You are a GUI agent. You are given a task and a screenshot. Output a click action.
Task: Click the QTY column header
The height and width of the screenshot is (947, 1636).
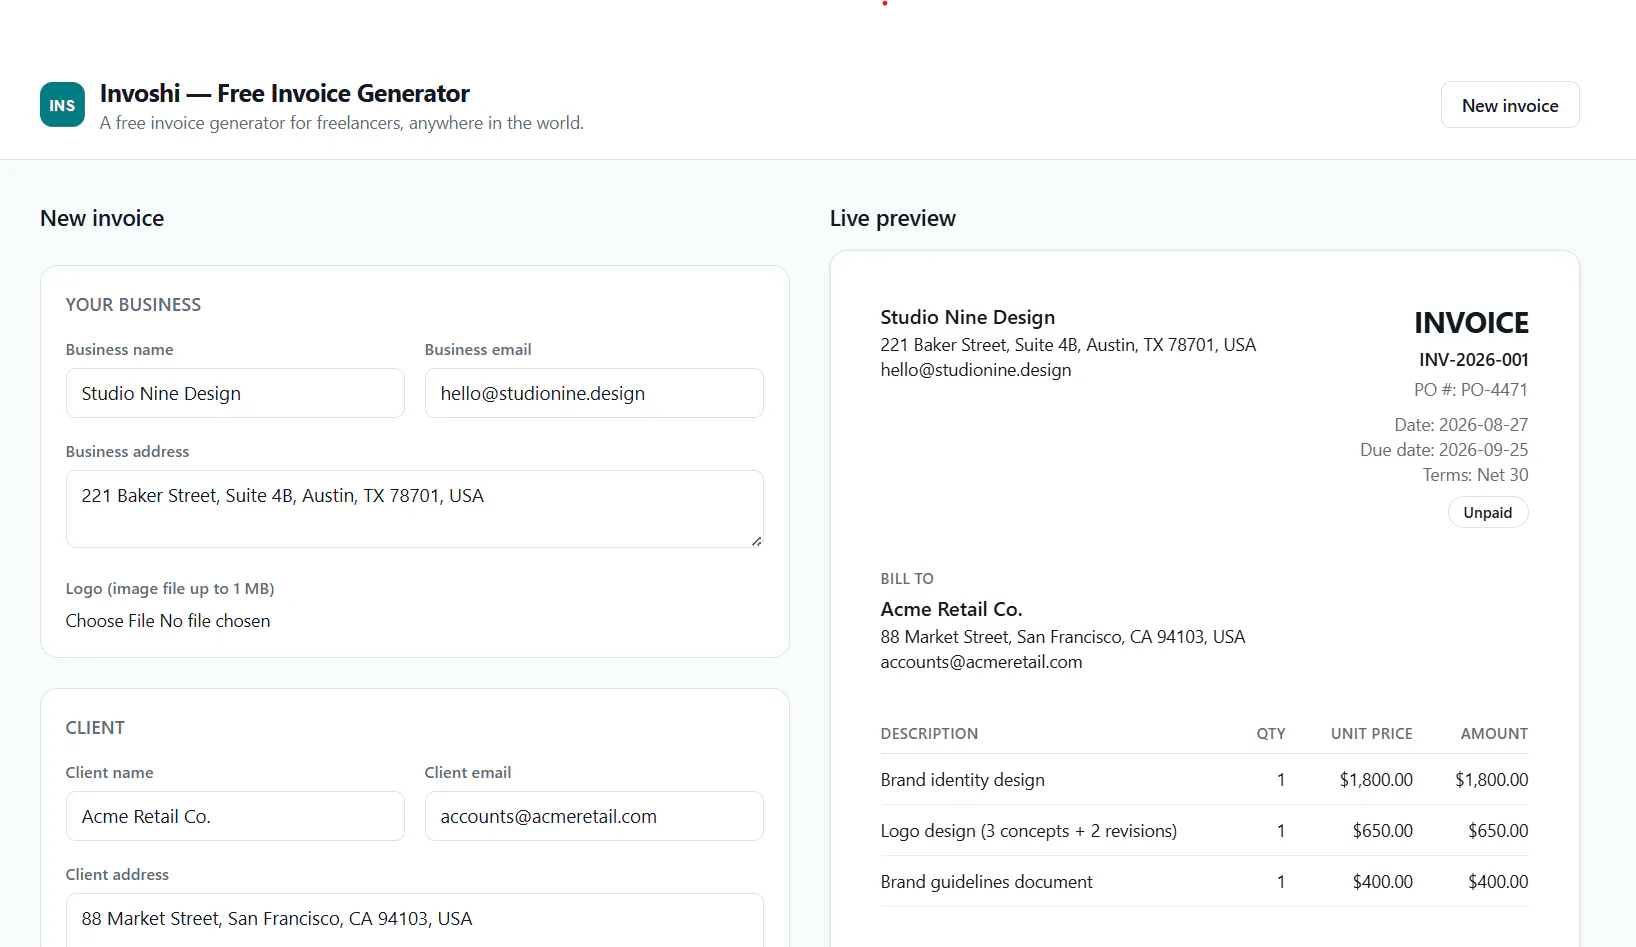[1271, 734]
